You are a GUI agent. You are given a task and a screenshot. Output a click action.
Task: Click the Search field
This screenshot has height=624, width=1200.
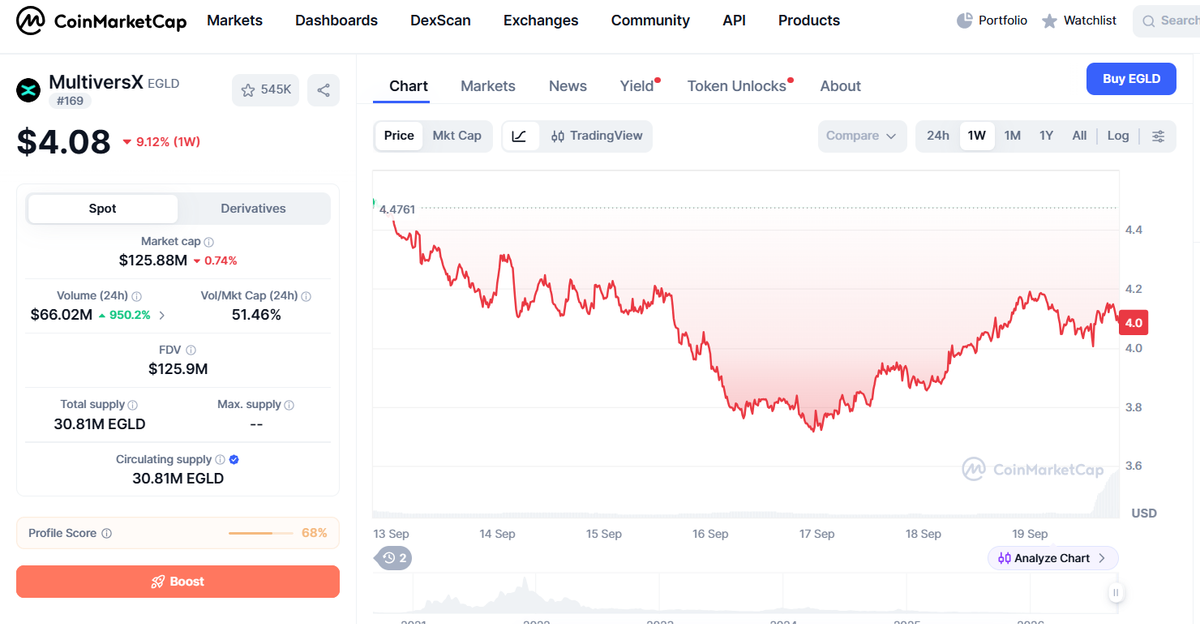pos(1167,20)
